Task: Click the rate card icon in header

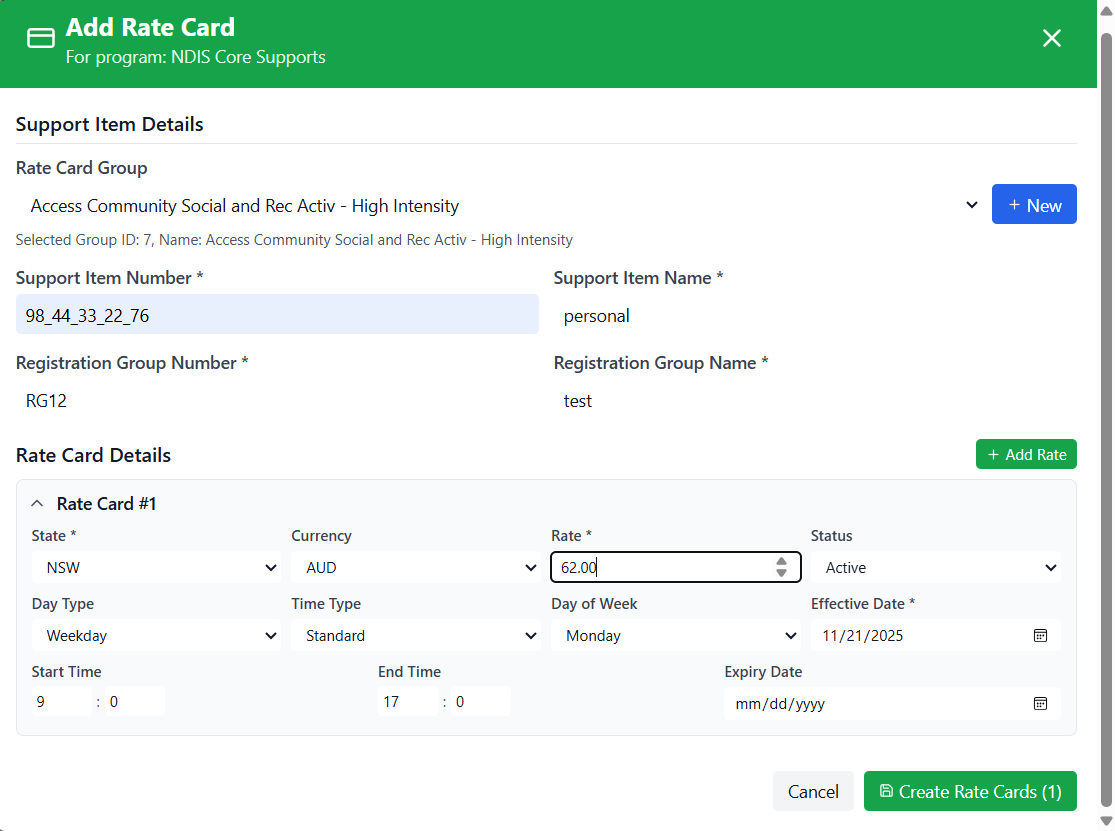Action: [41, 38]
